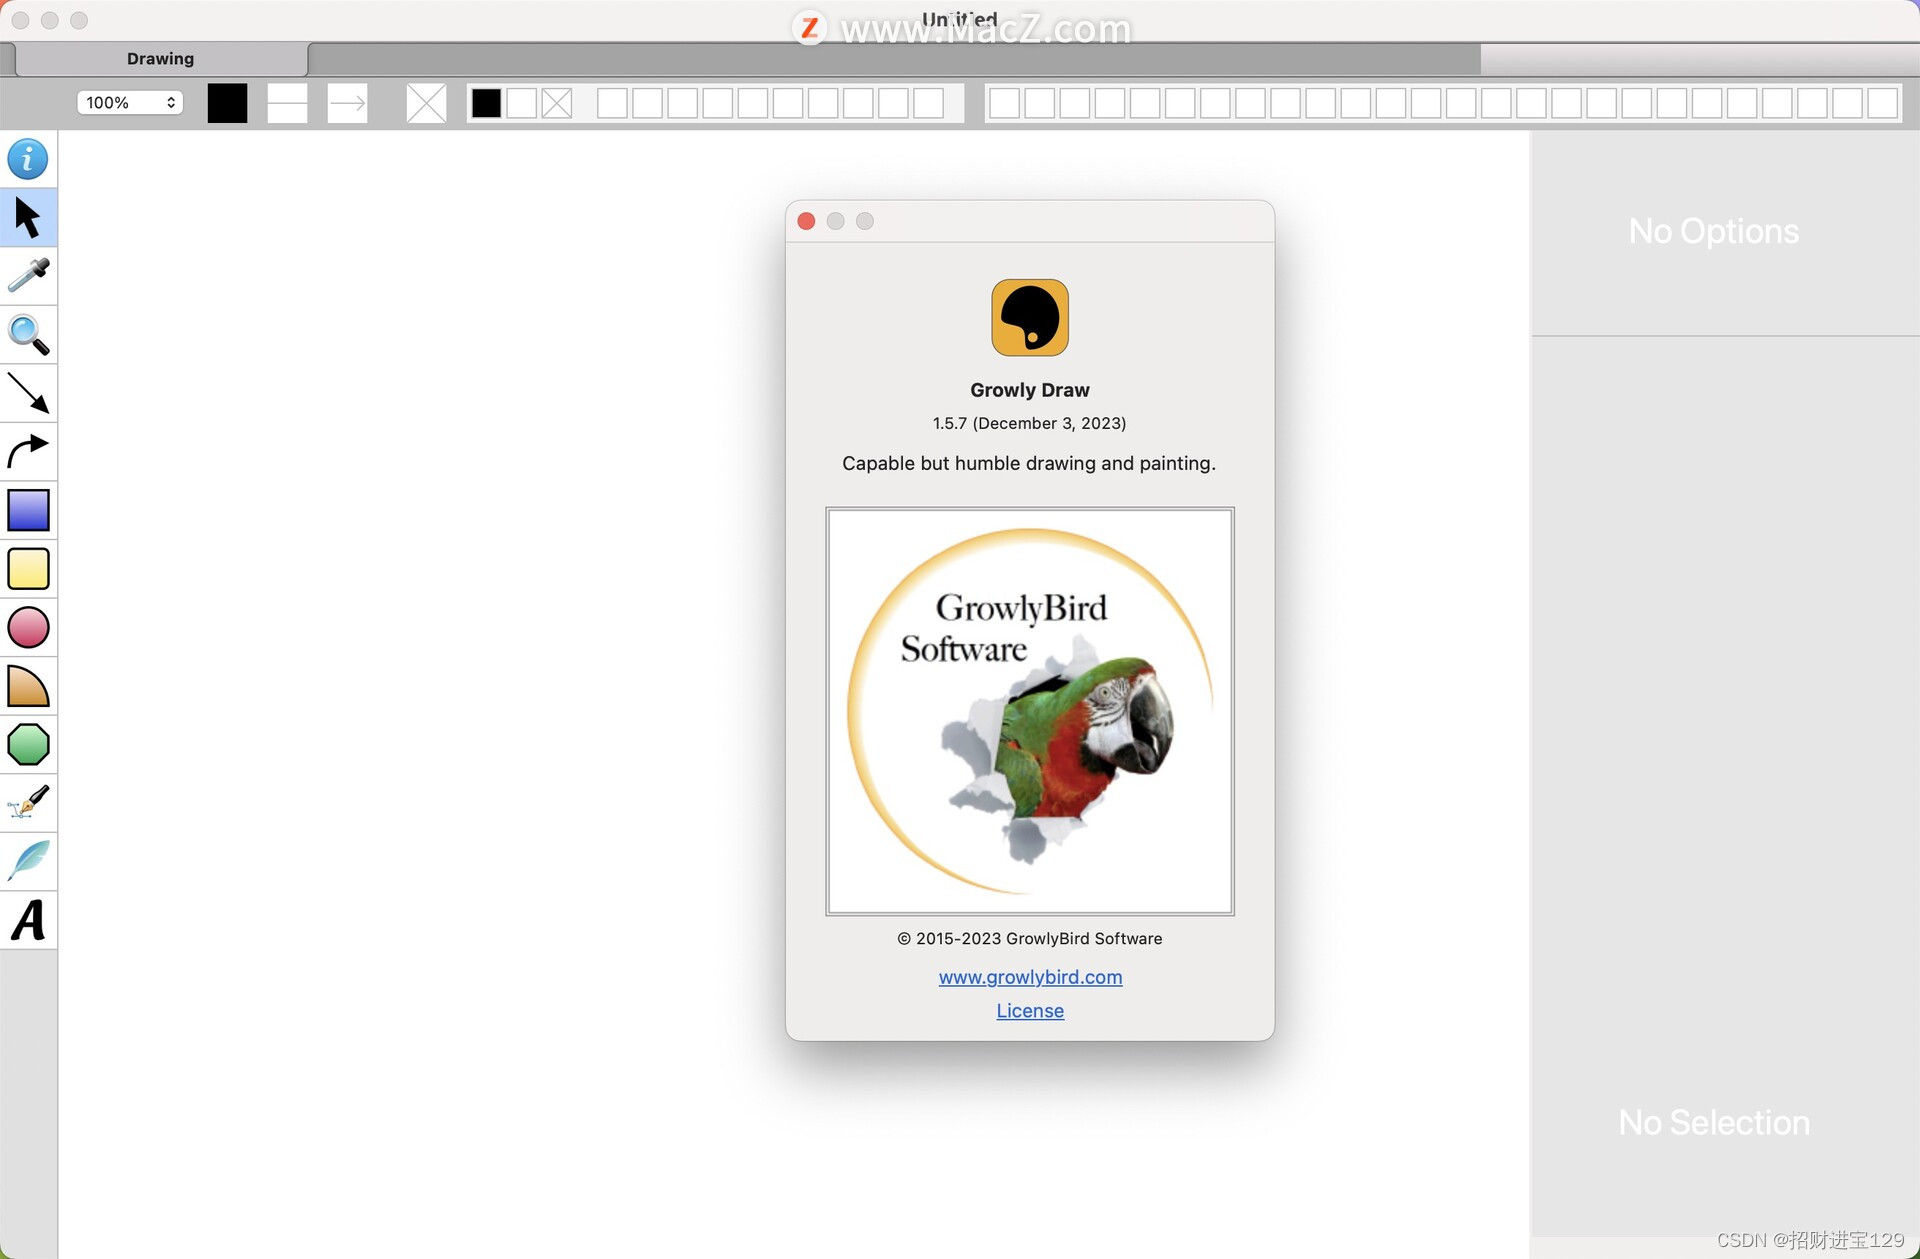Activate the magnifying glass zoom tool

coord(28,335)
